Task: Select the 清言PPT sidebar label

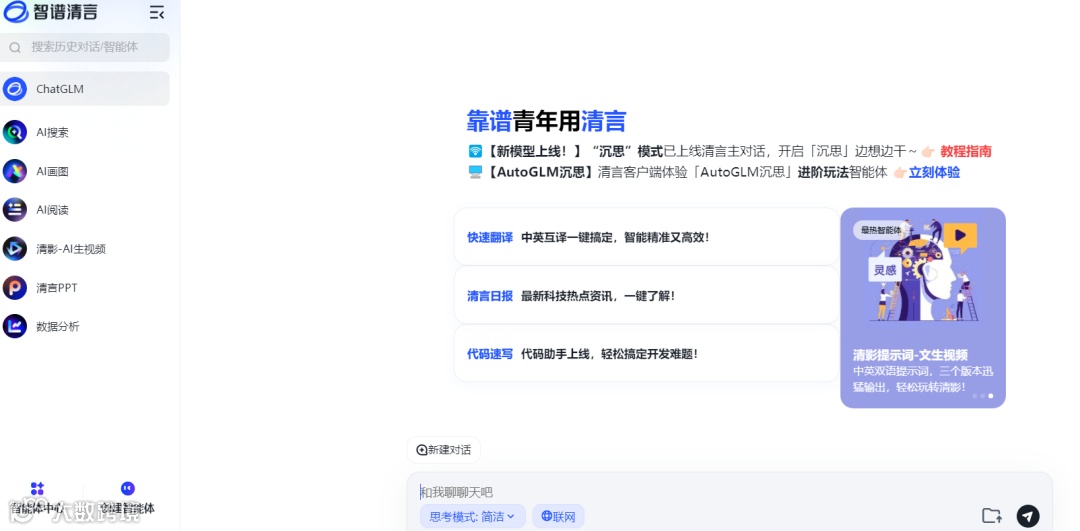Action: point(56,288)
